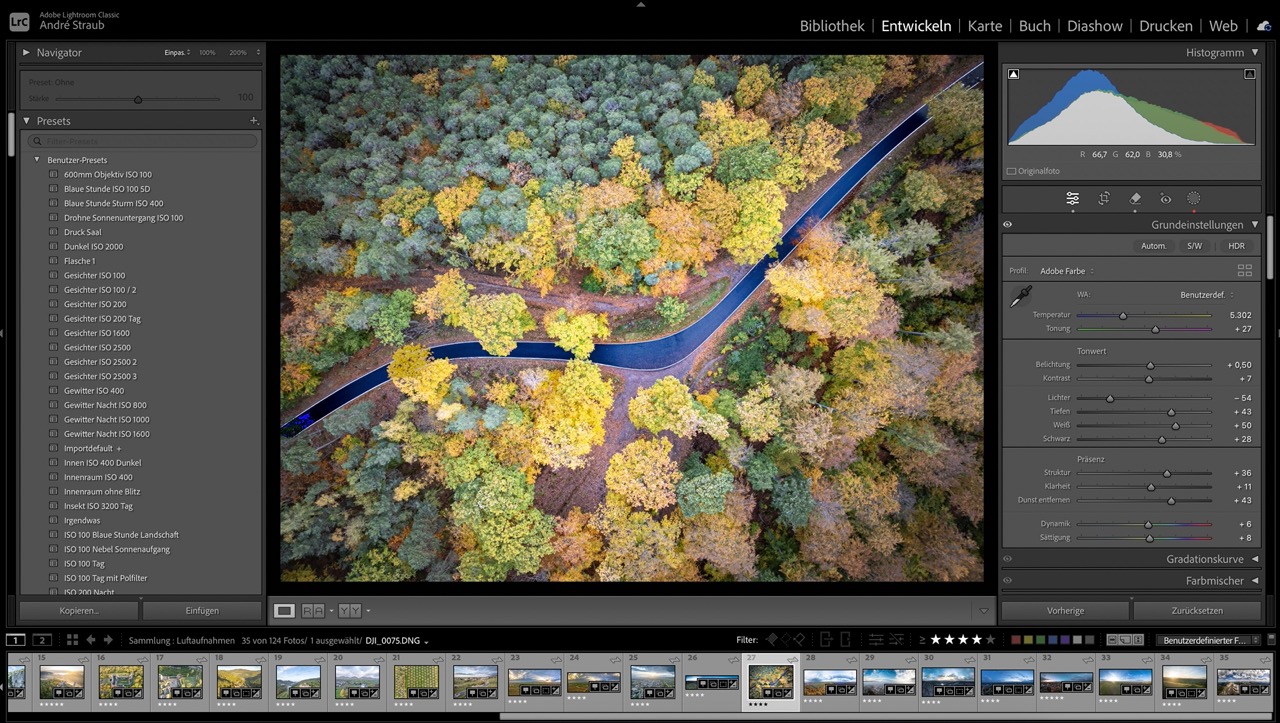Open the profile browser grid icon

[x=1244, y=271]
